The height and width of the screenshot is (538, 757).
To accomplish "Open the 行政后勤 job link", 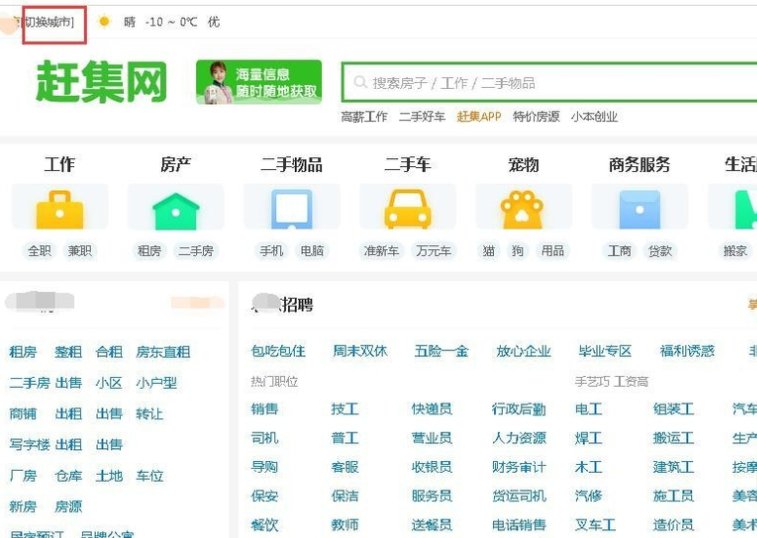I will [x=519, y=409].
